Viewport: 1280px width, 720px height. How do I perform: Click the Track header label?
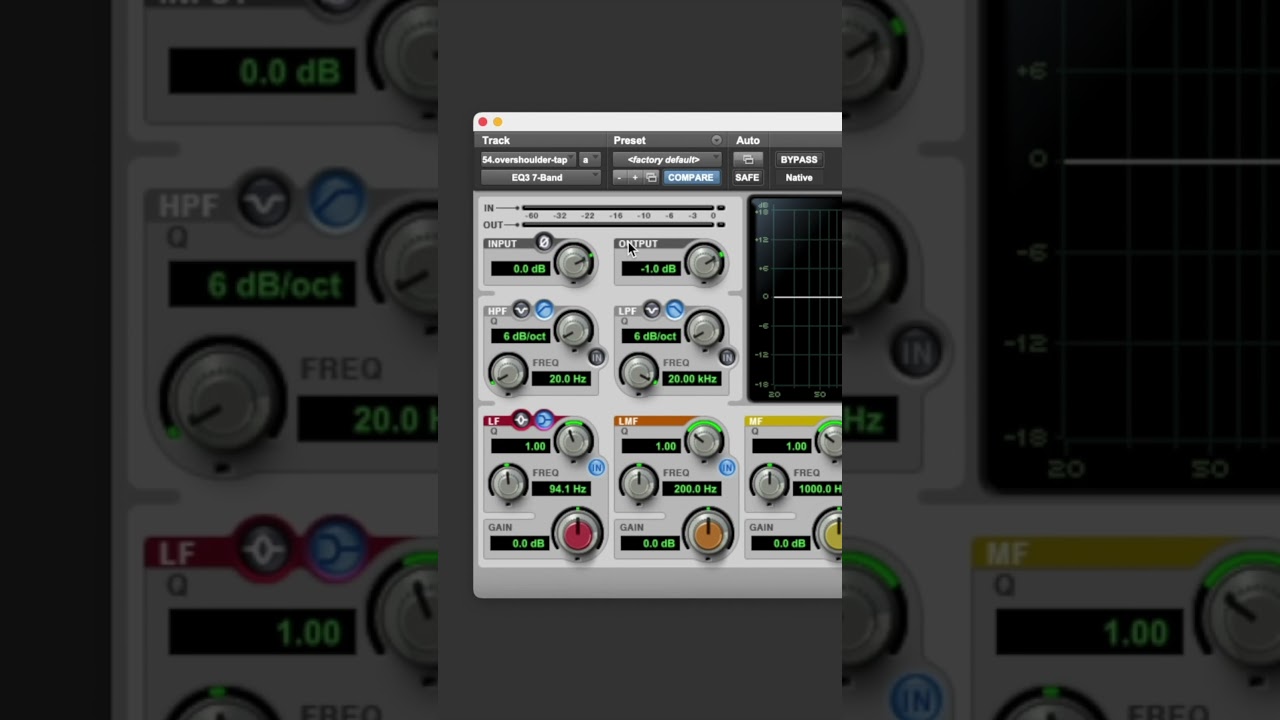click(496, 140)
